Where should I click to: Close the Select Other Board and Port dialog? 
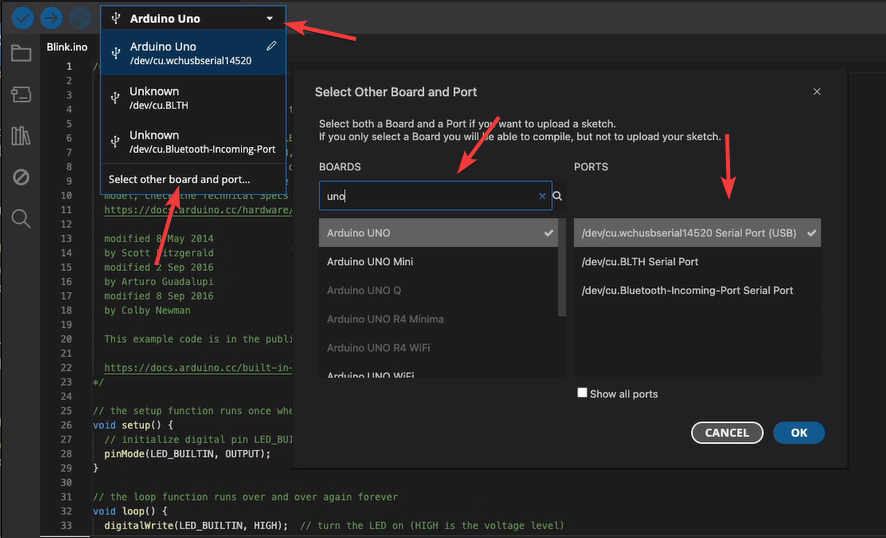click(816, 92)
